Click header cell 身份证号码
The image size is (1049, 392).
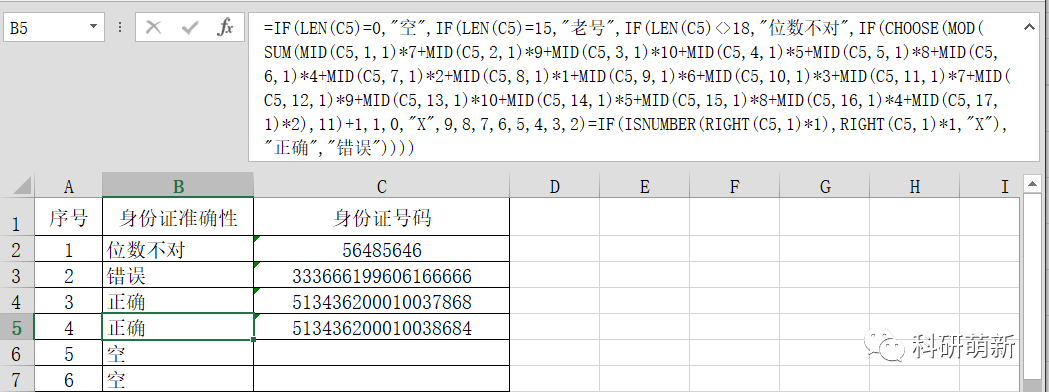[x=381, y=217]
